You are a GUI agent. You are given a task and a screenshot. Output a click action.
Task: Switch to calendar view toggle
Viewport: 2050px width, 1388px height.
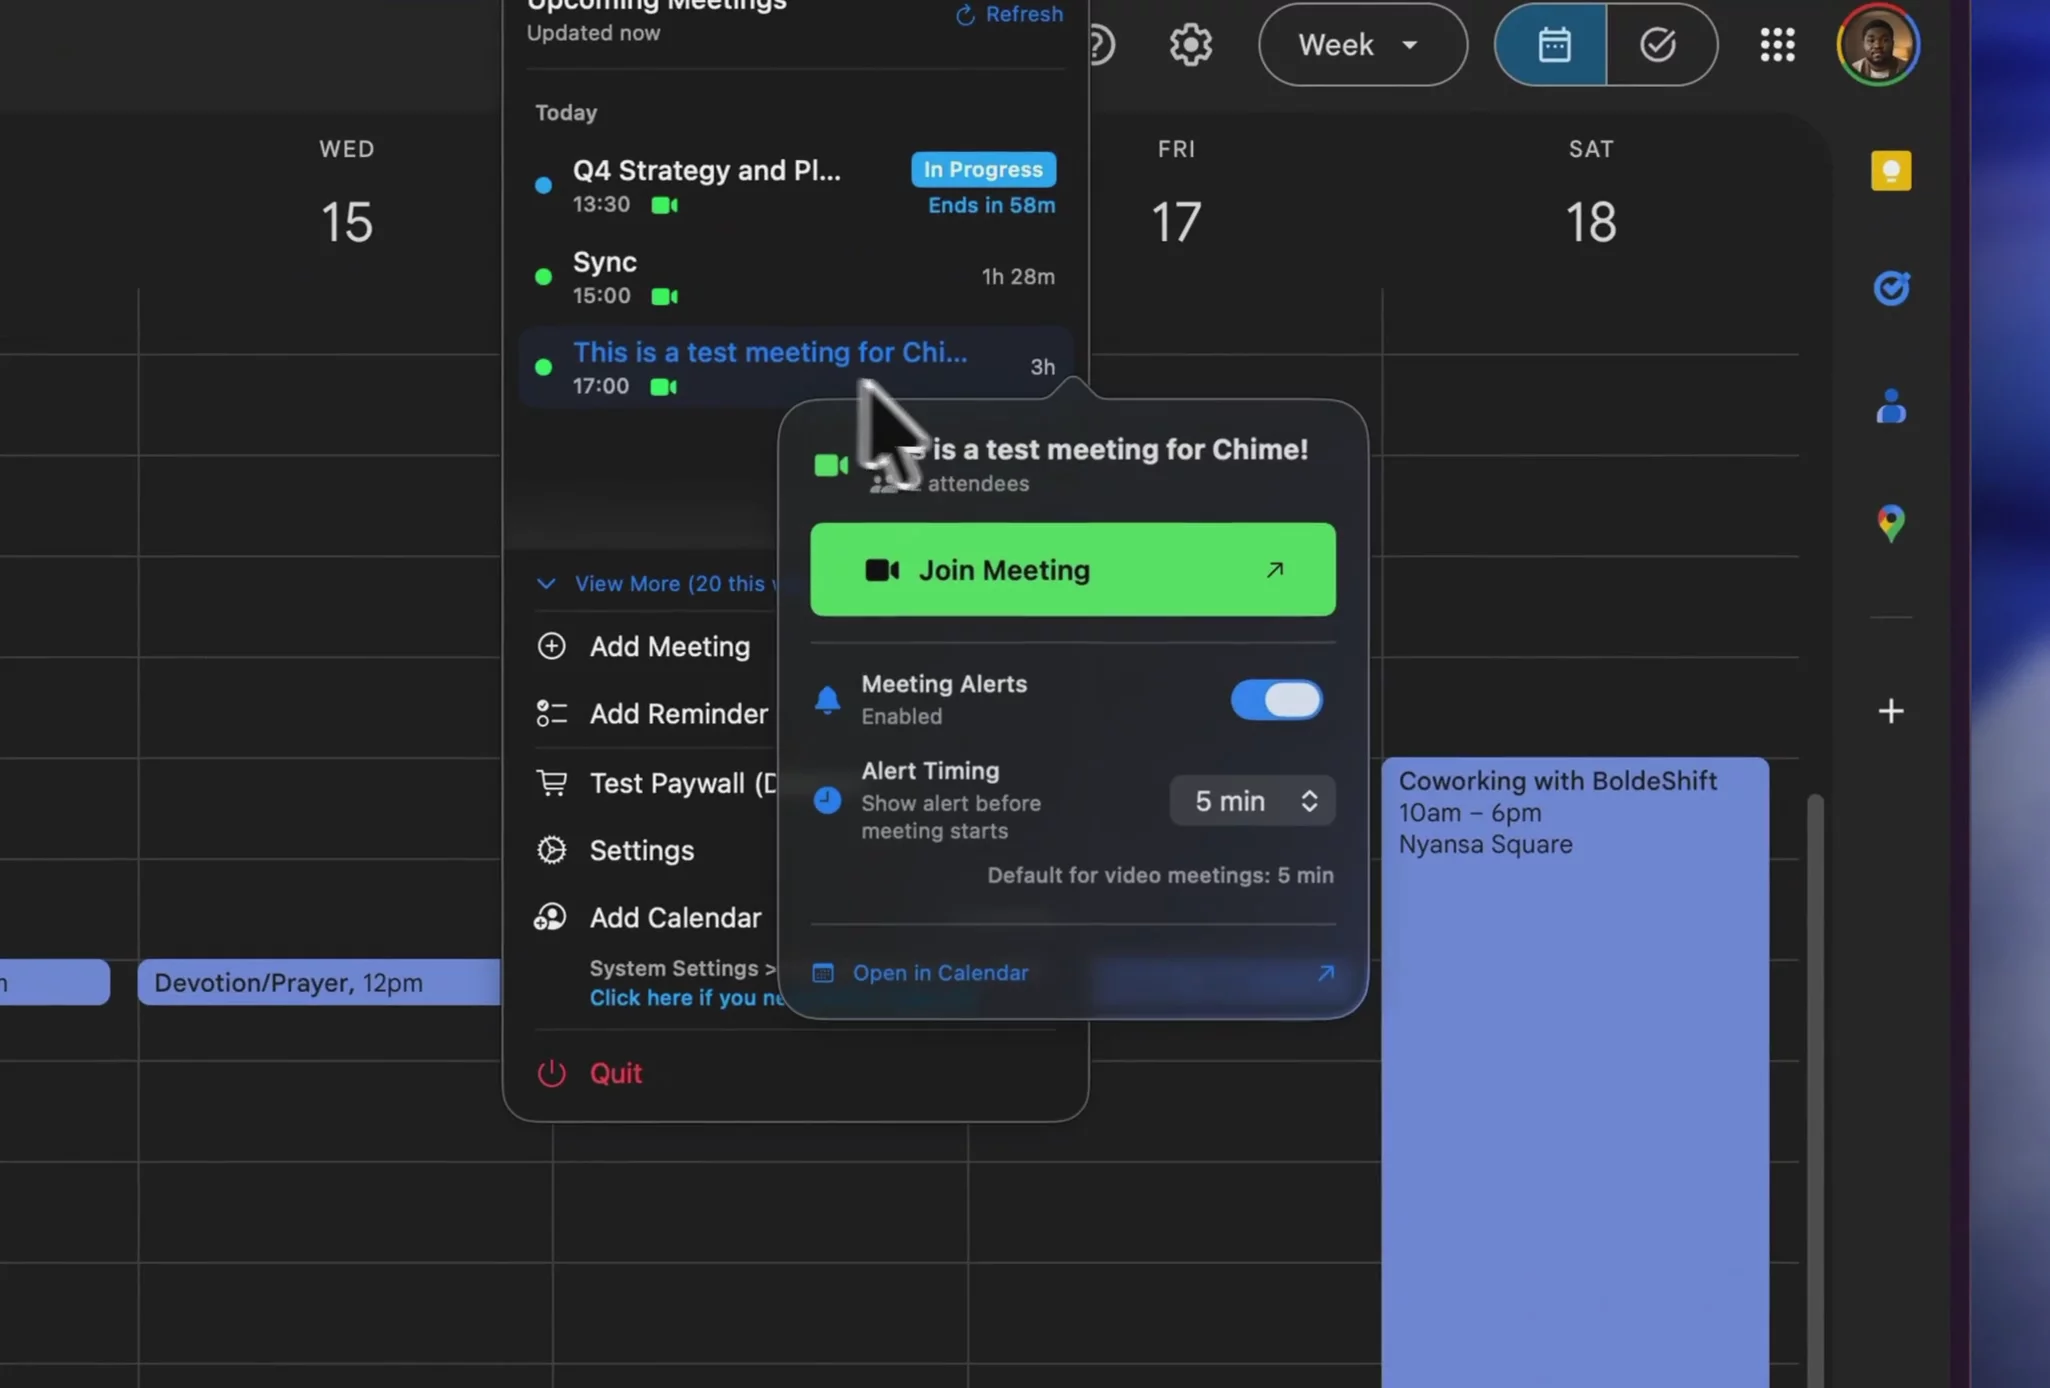pos(1552,45)
